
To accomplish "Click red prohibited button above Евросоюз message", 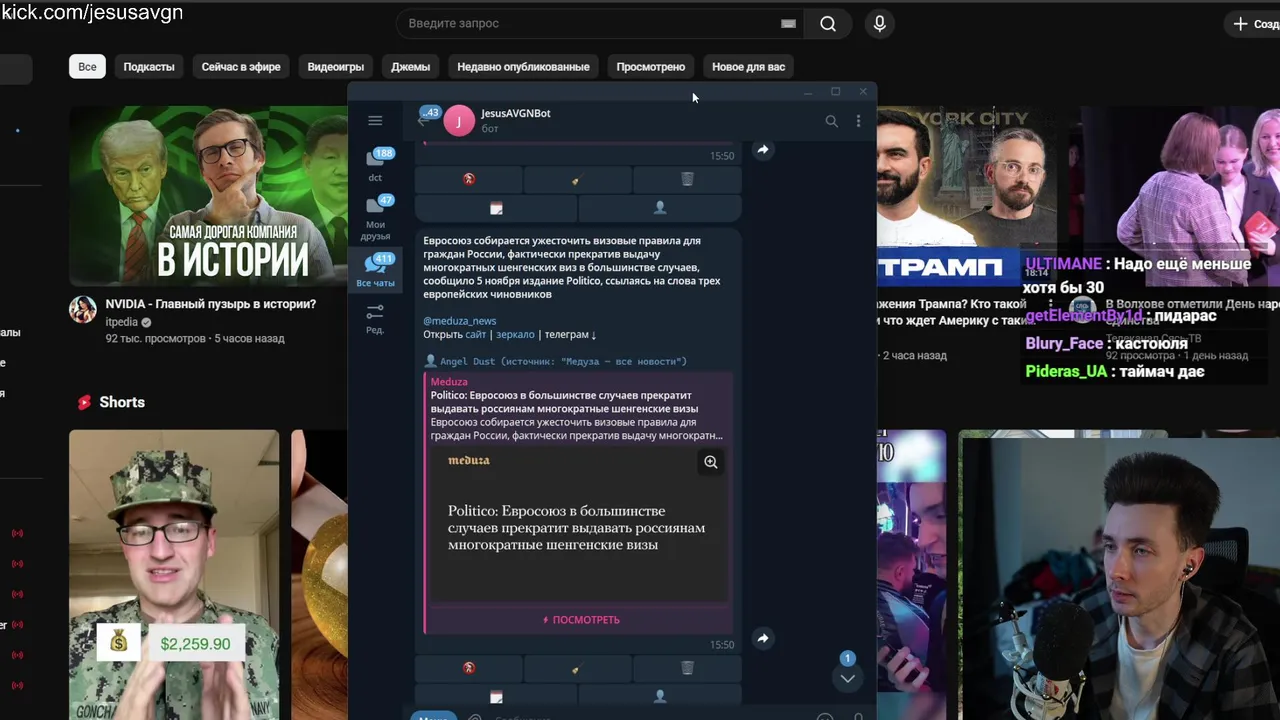I will click(x=468, y=179).
